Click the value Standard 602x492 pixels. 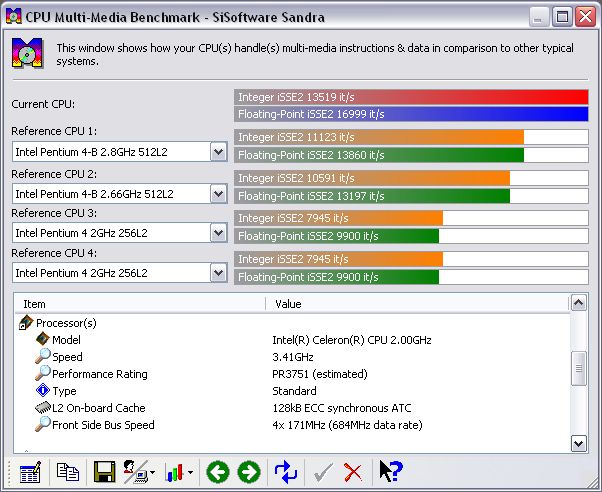294,391
